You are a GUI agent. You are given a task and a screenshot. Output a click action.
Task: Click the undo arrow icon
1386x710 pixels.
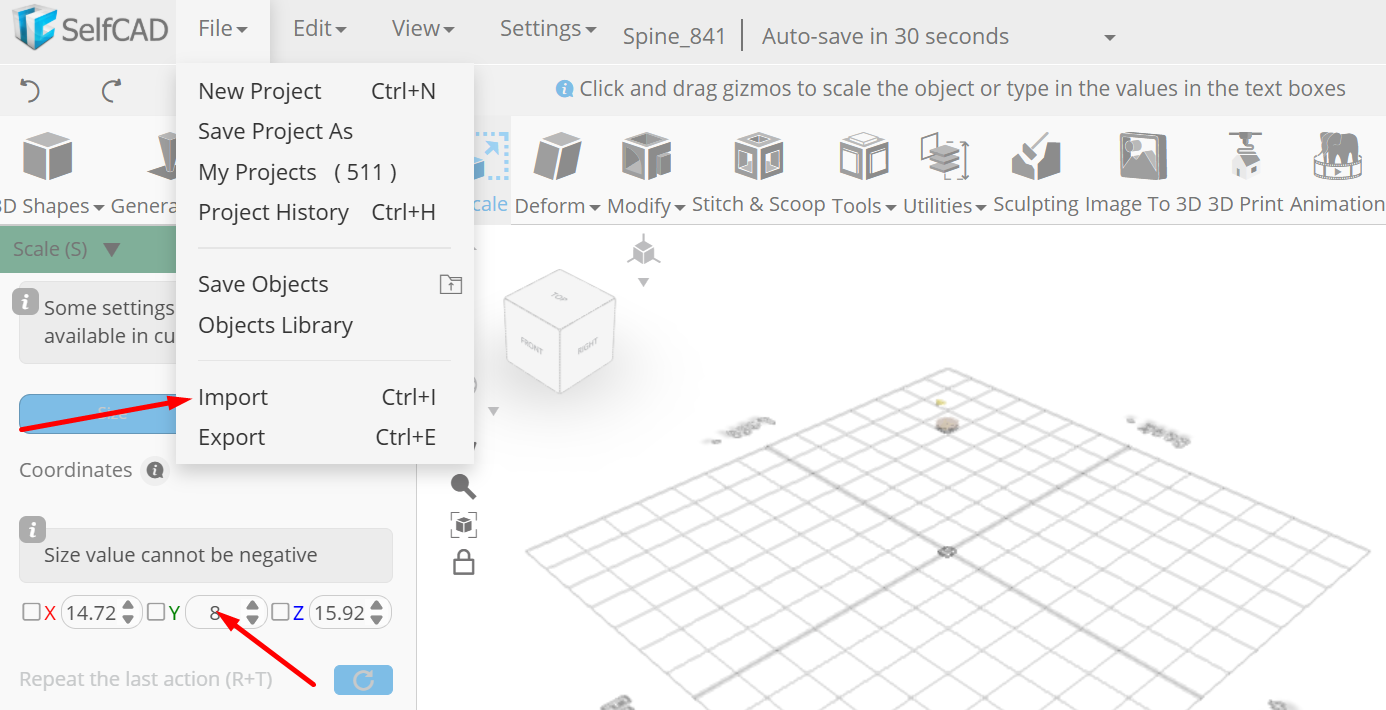(30, 91)
